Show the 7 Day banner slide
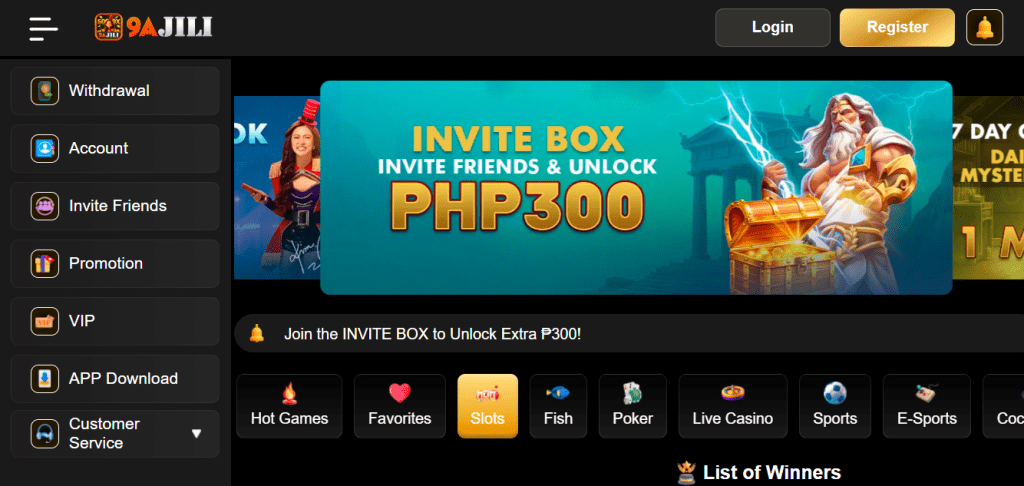The image size is (1024, 486). point(988,187)
